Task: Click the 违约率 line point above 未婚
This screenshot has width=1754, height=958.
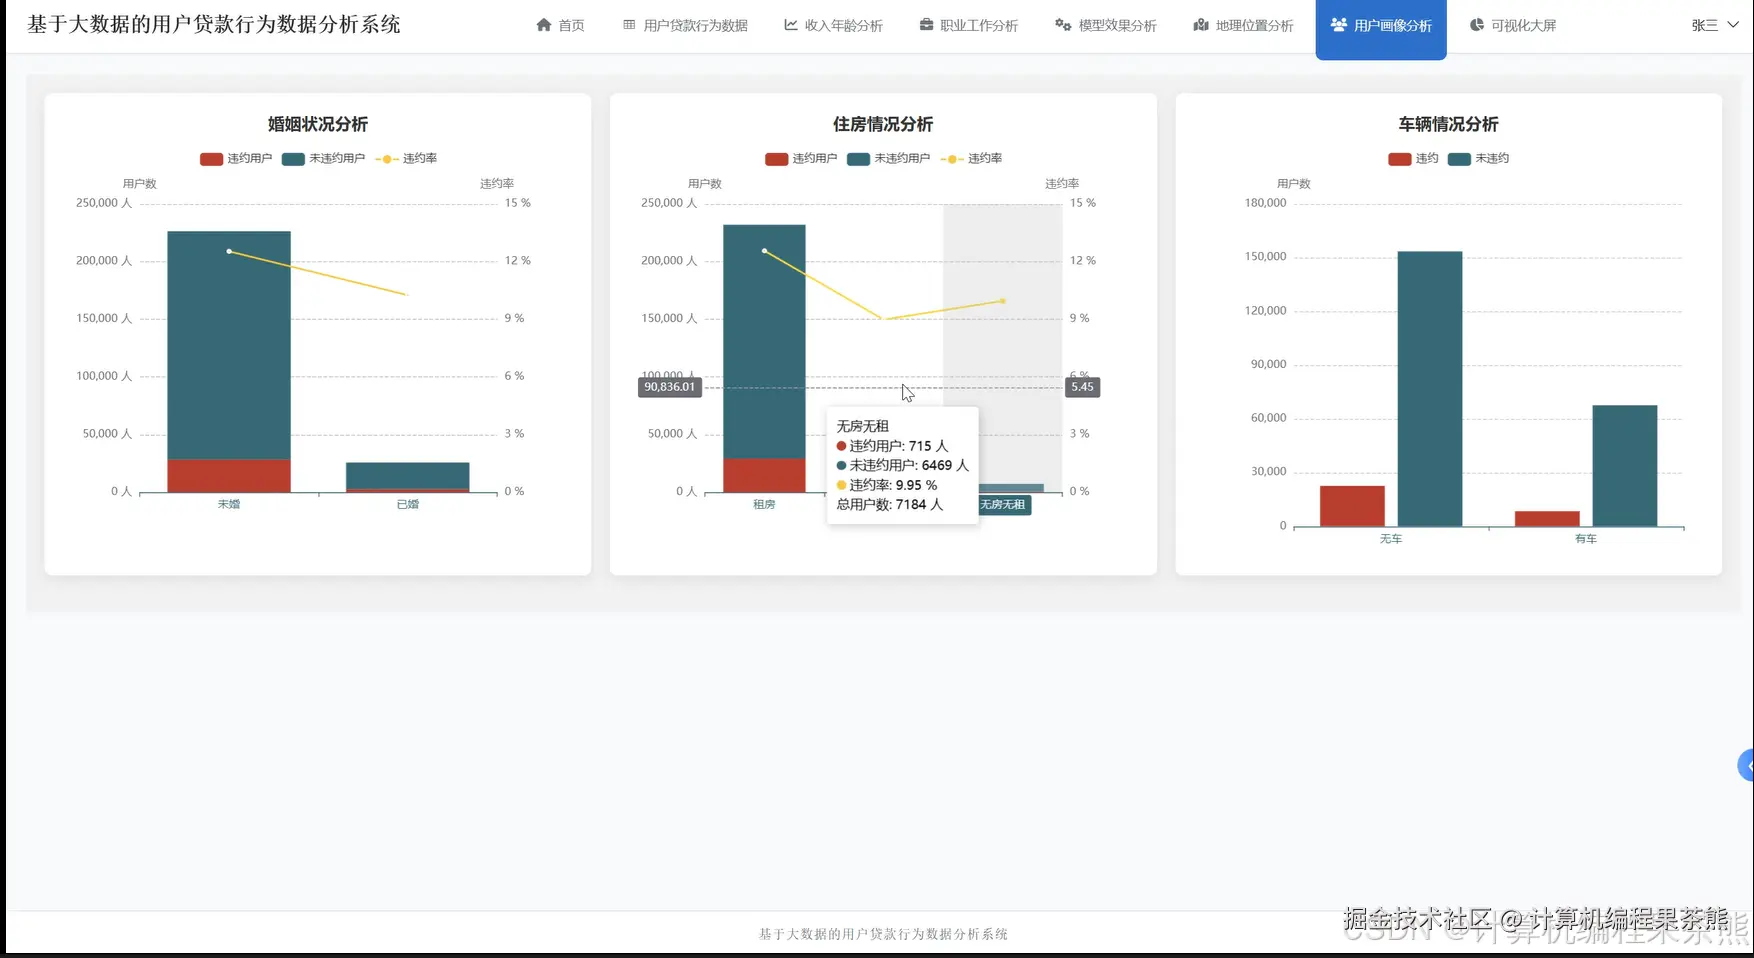Action: [x=229, y=251]
